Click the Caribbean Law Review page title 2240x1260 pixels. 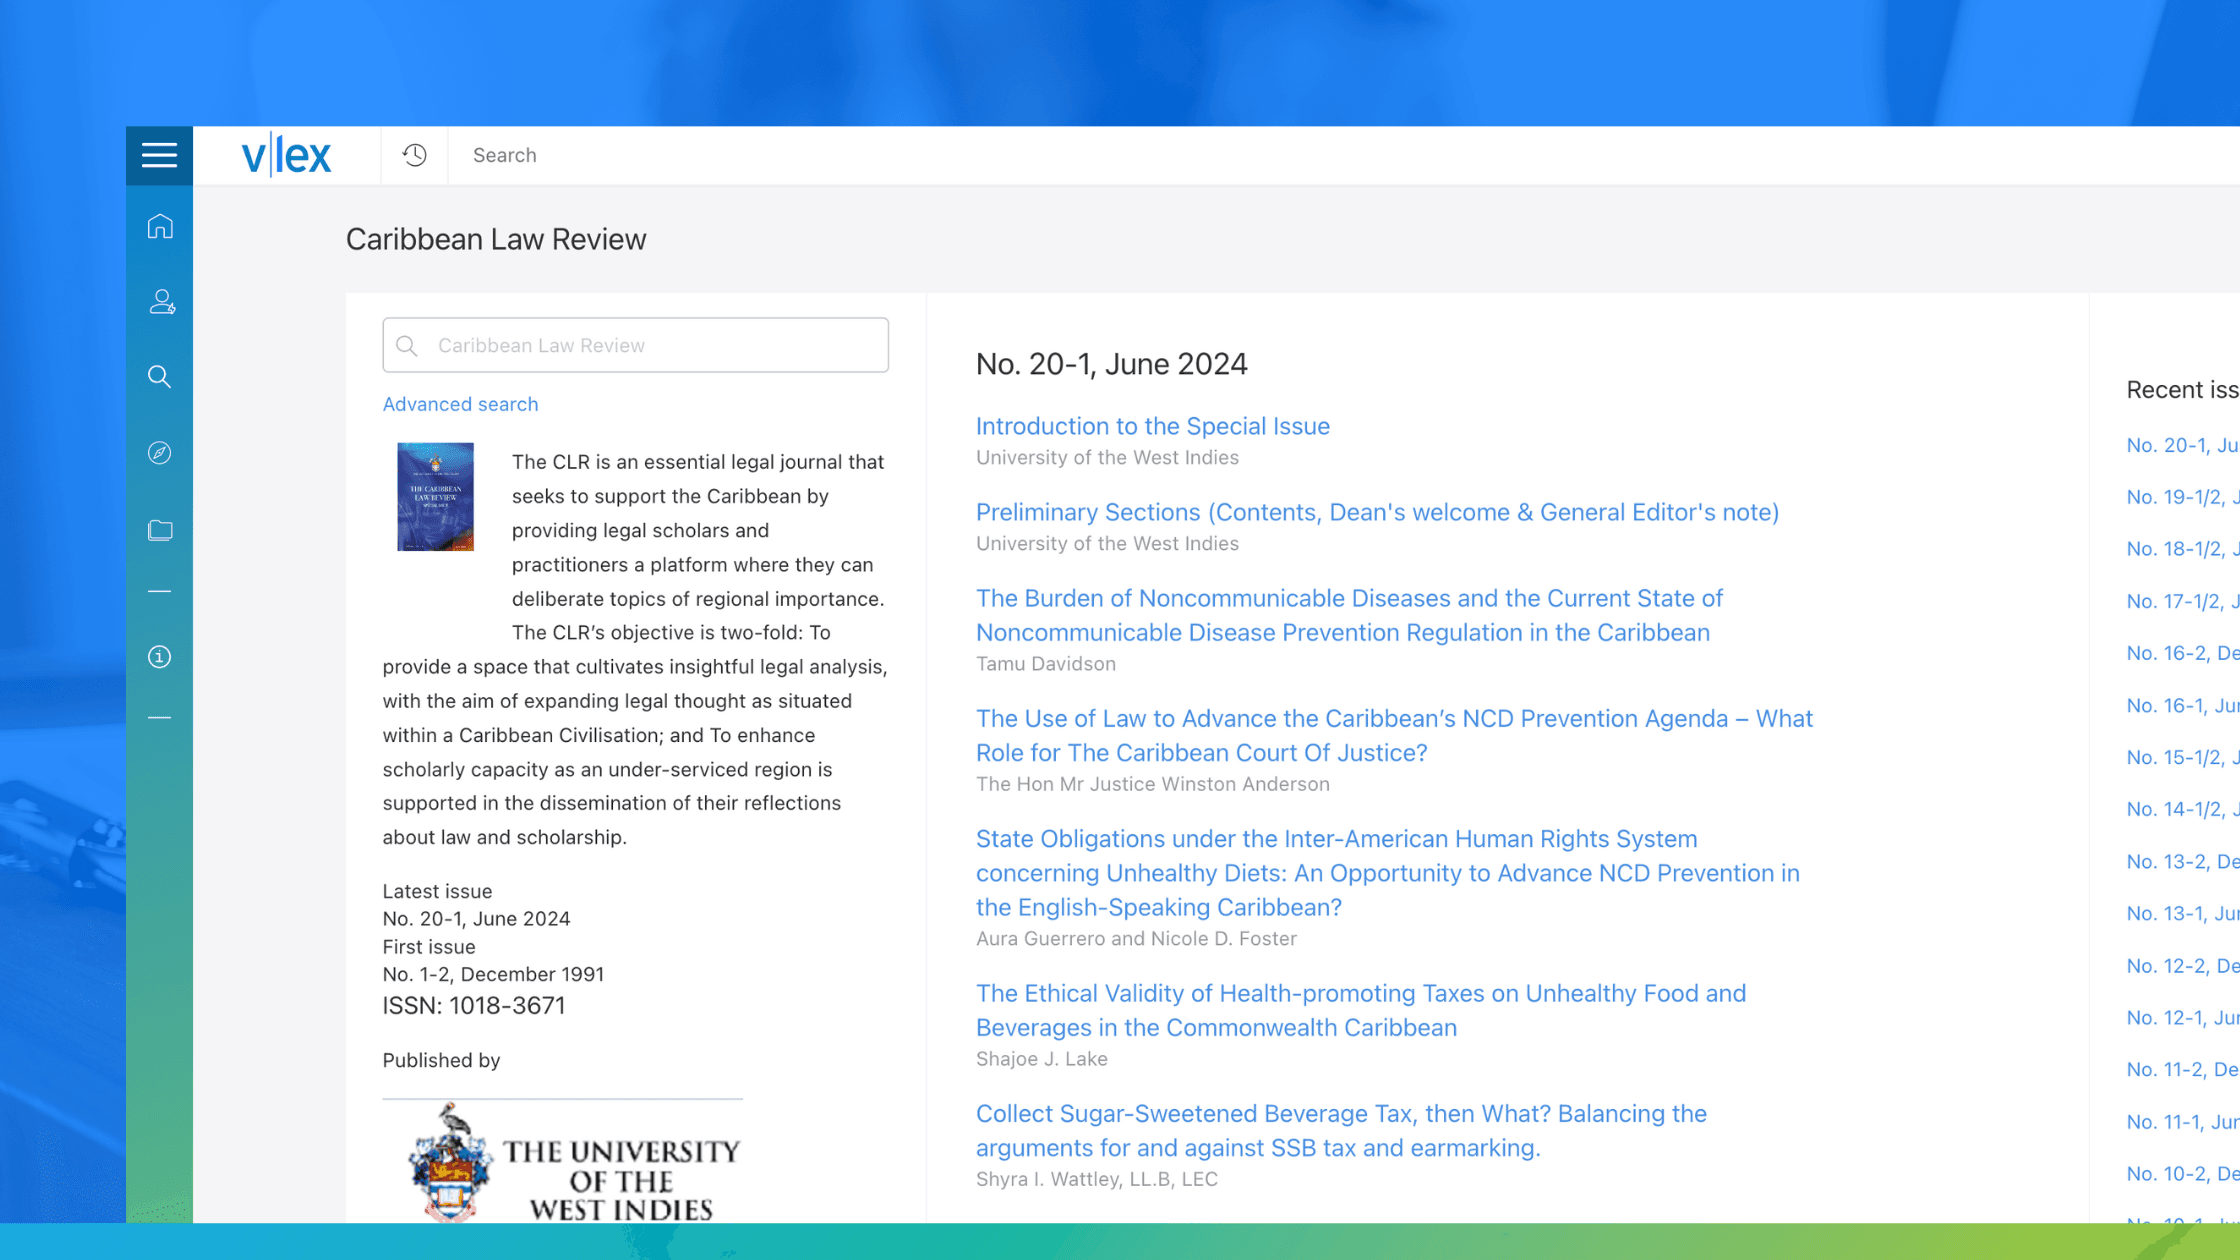pyautogui.click(x=496, y=239)
